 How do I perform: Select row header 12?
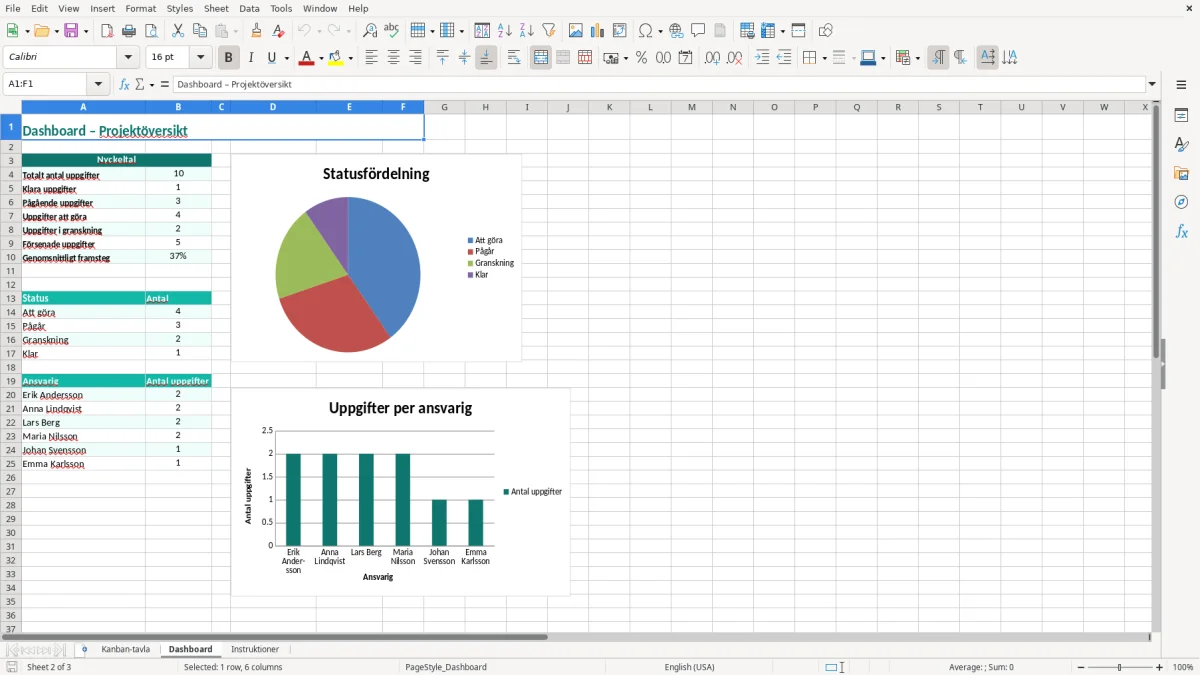[x=11, y=285]
